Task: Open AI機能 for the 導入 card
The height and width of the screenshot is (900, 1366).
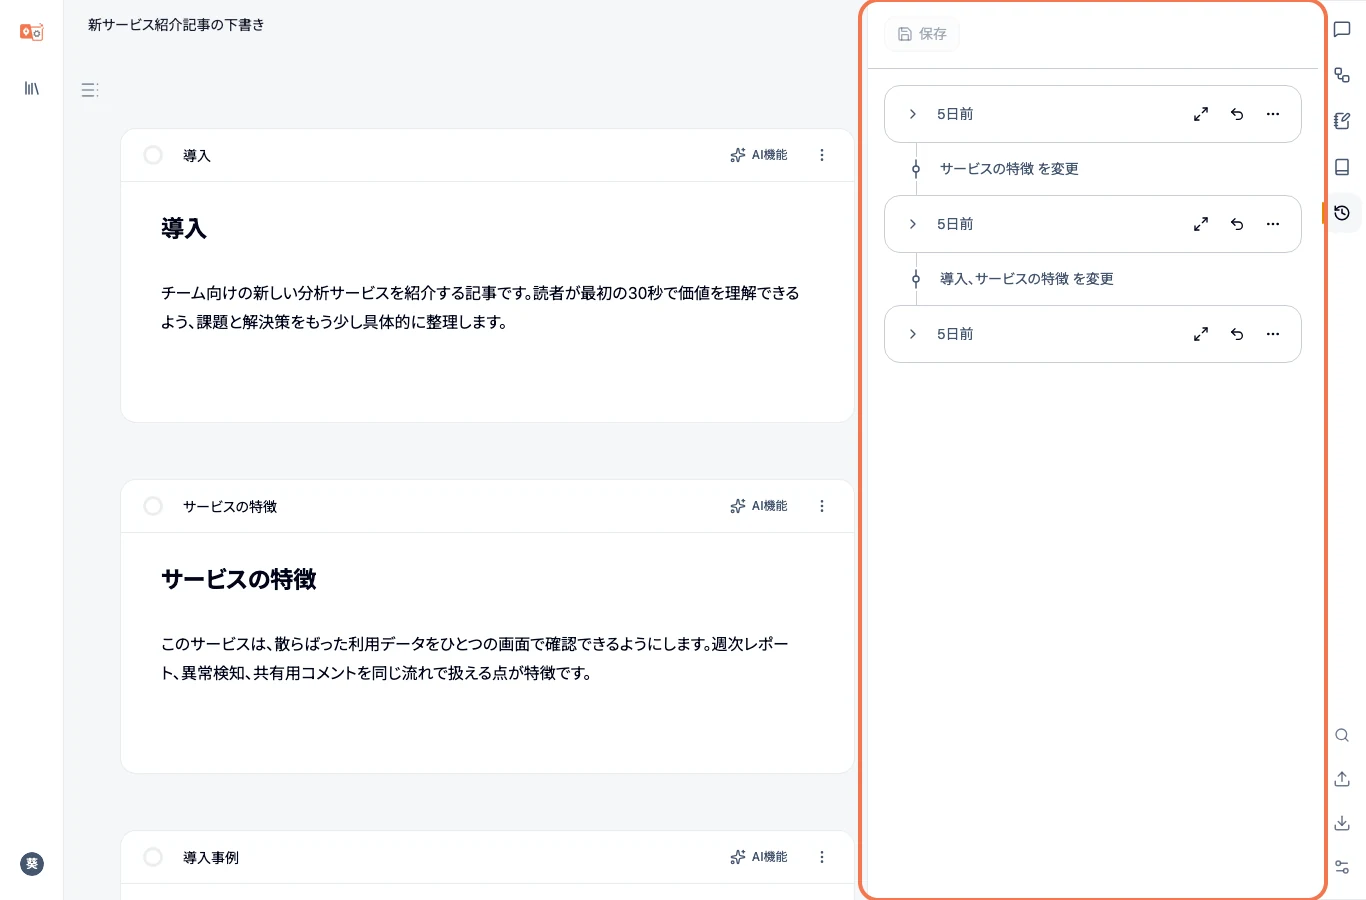Action: click(759, 155)
